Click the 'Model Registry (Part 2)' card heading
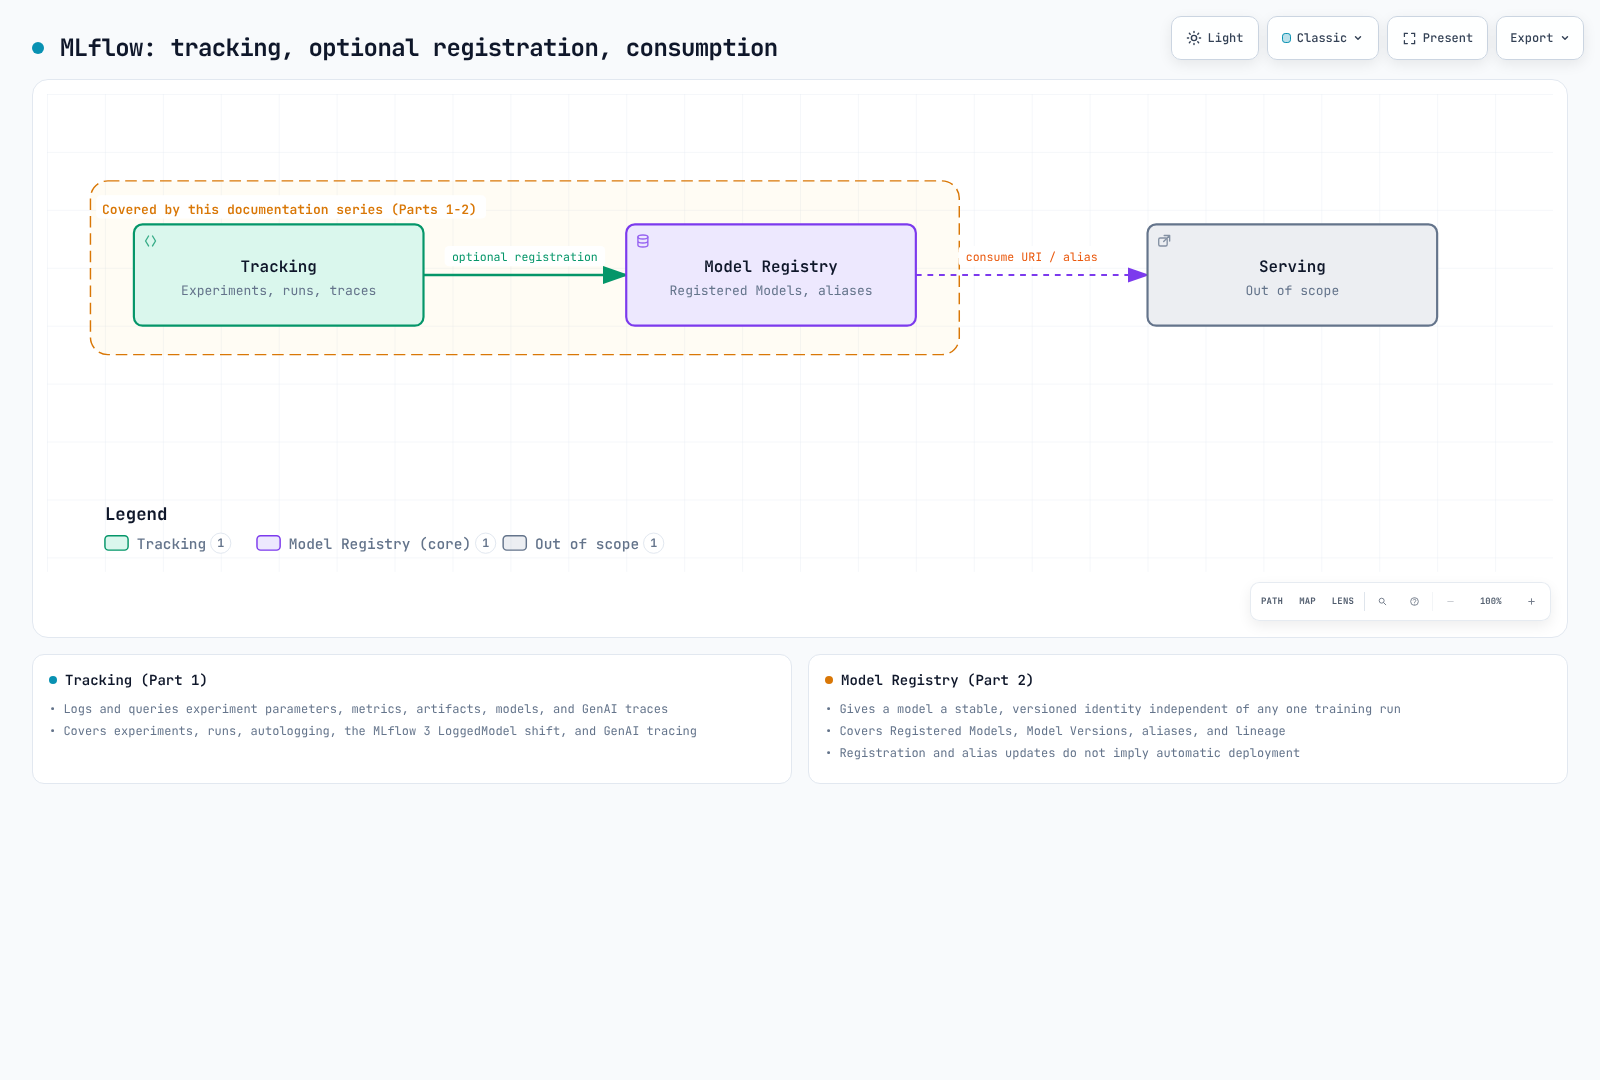Viewport: 1600px width, 1080px height. pyautogui.click(x=937, y=680)
